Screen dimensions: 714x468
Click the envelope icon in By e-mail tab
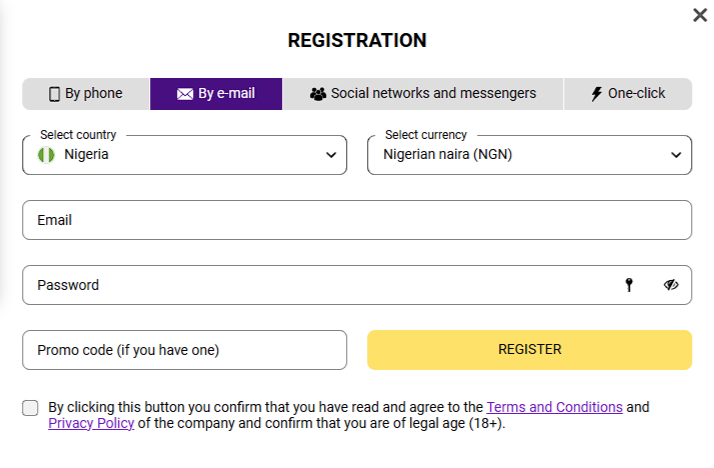point(185,94)
